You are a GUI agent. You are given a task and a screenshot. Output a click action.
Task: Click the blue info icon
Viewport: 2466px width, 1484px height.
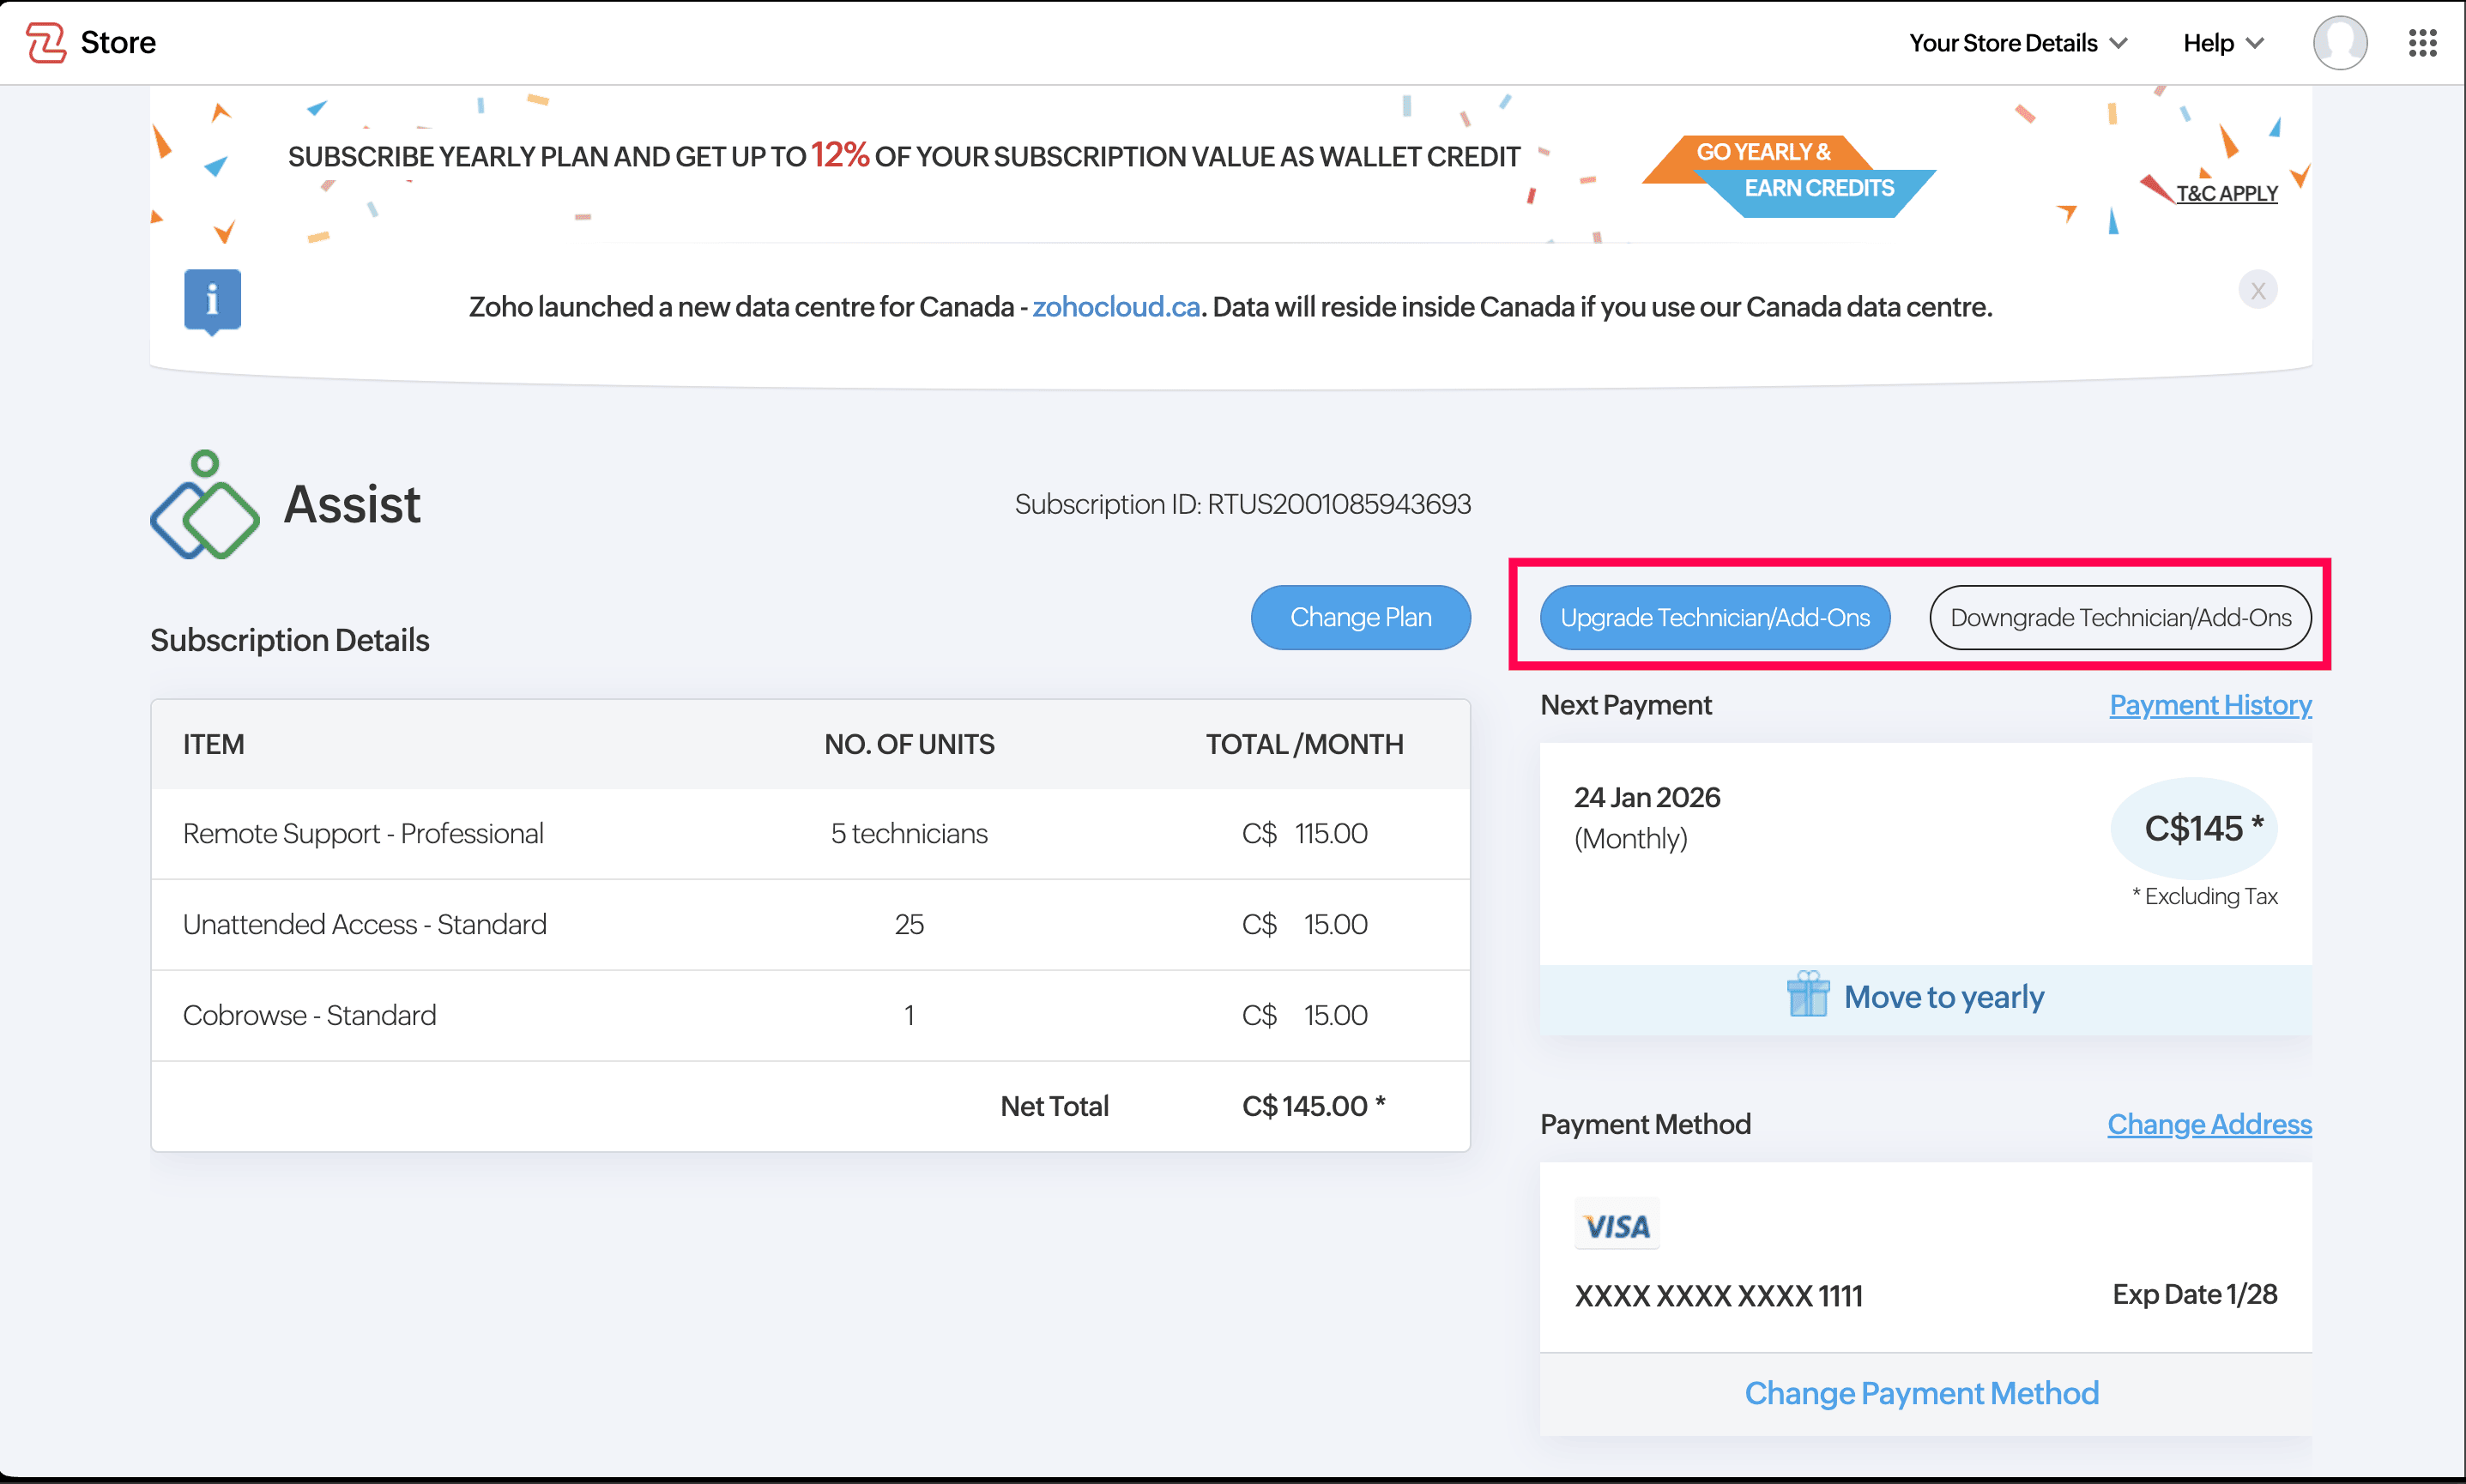(212, 300)
